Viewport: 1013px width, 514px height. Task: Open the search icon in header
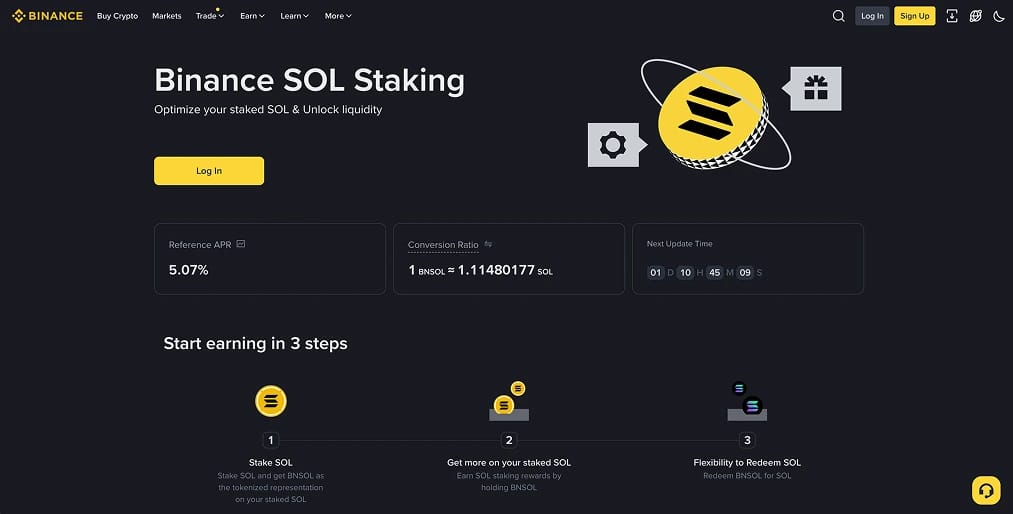(839, 16)
